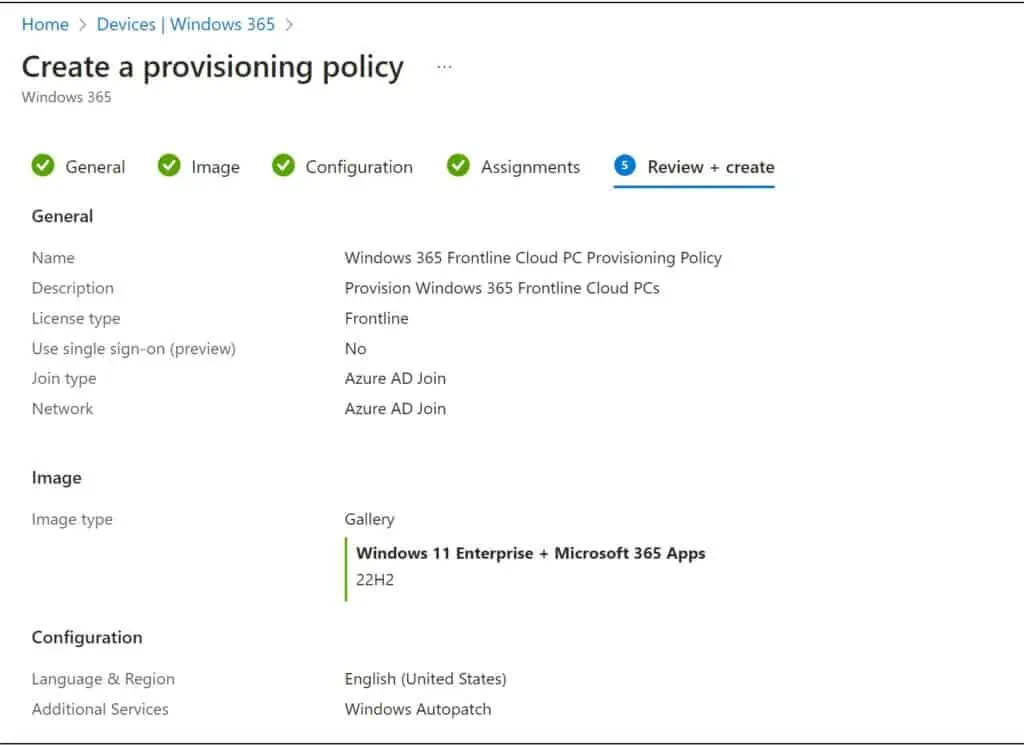Viewport: 1024px width, 745px height.
Task: Open the Devices | Windows 365 breadcrumb
Action: click(x=185, y=24)
